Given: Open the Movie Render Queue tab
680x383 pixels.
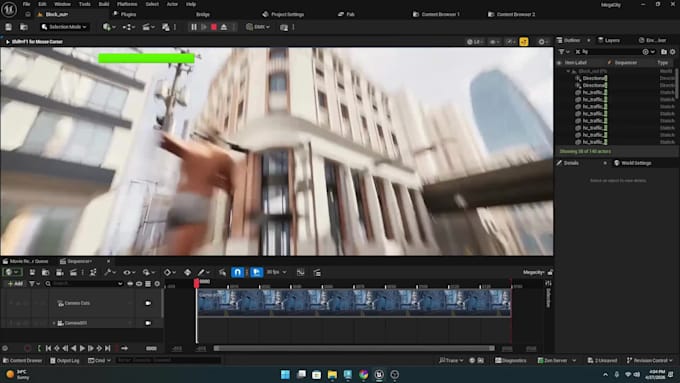Looking at the screenshot, I should click(26, 261).
